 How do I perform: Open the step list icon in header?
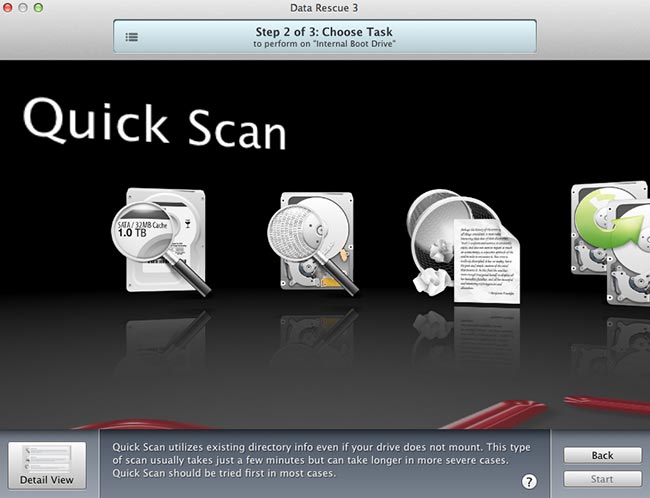[132, 37]
